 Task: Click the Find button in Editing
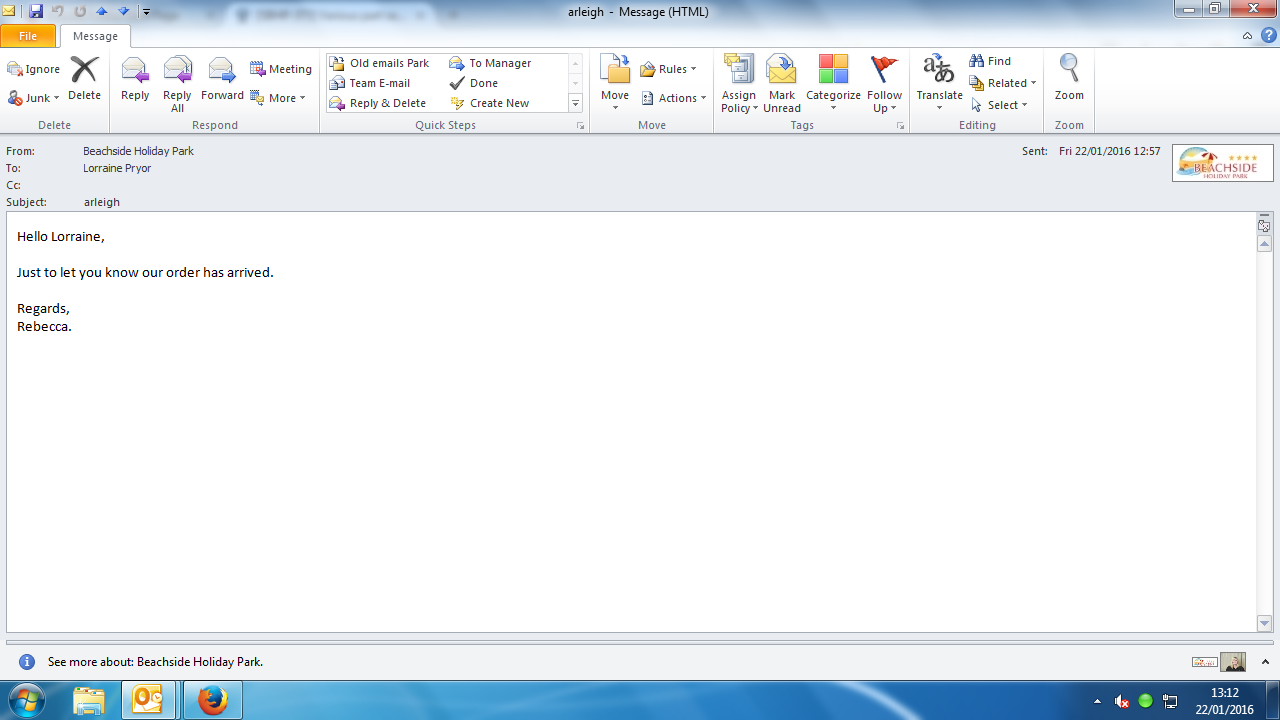pyautogui.click(x=990, y=61)
